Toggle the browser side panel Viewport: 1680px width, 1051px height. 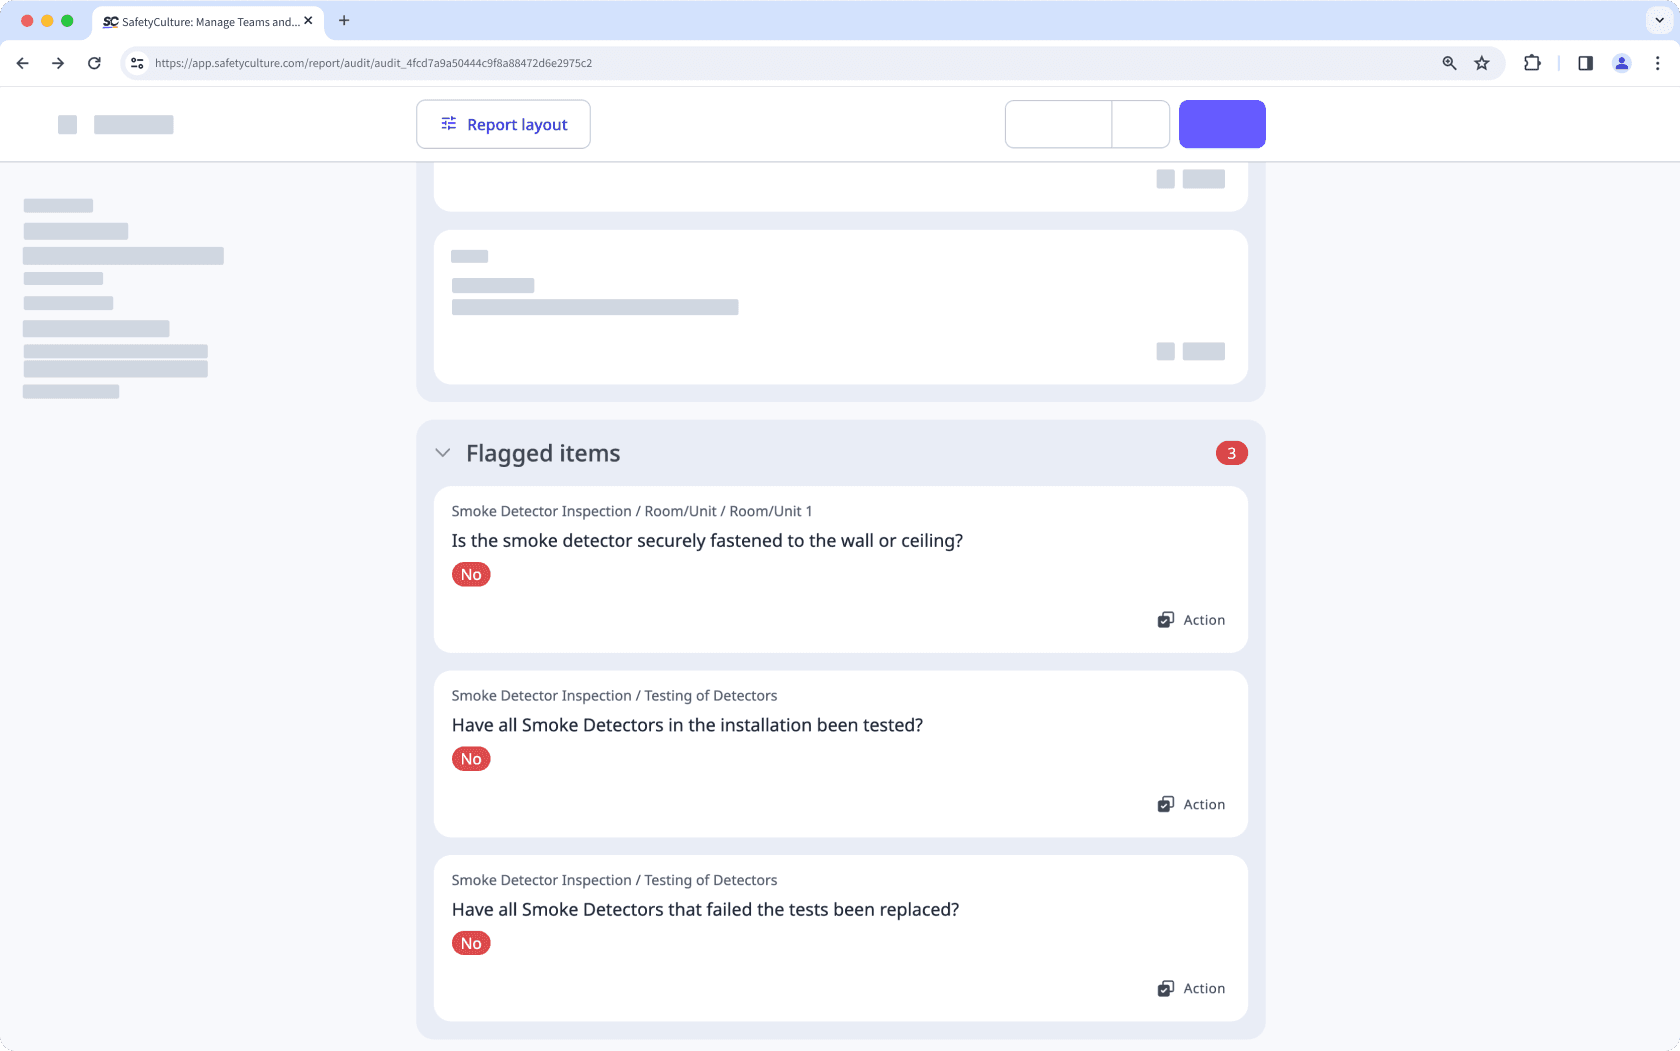click(x=1585, y=63)
